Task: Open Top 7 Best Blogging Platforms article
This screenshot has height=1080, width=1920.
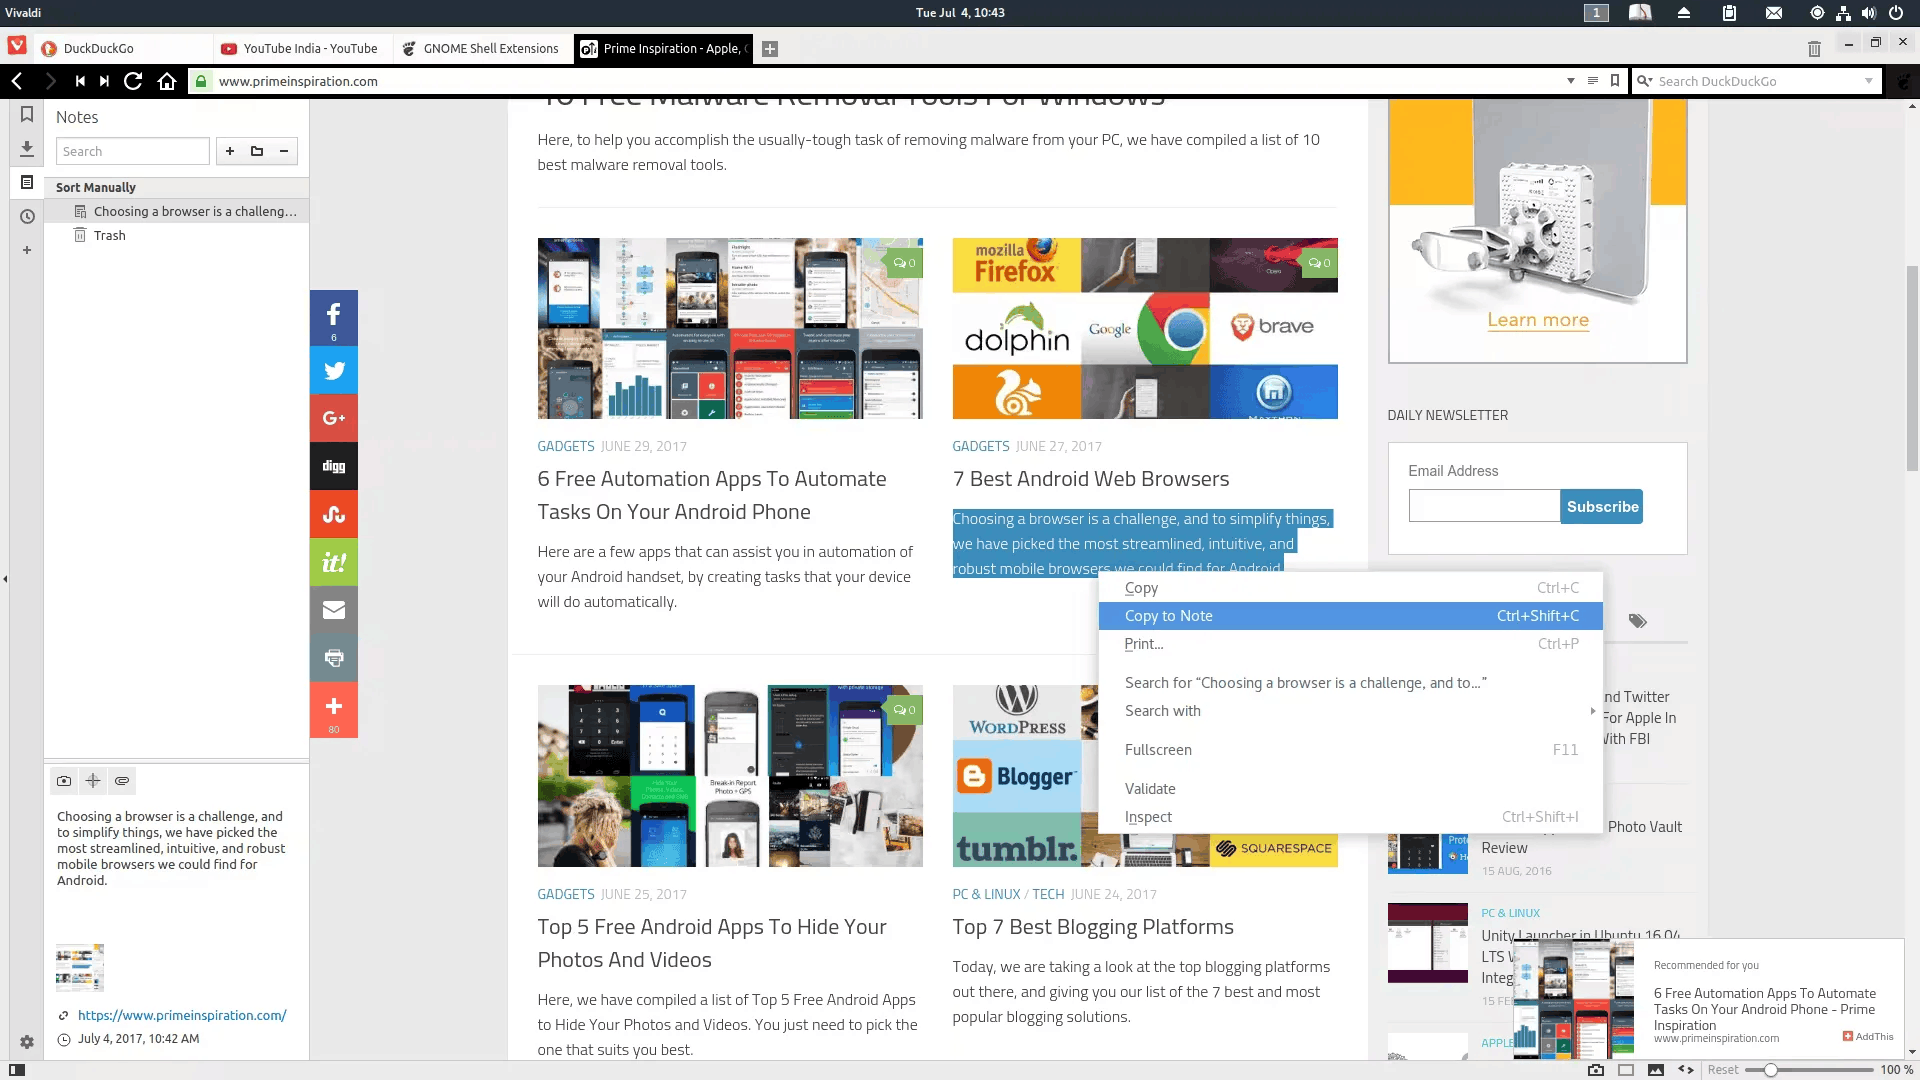Action: pos(1092,927)
